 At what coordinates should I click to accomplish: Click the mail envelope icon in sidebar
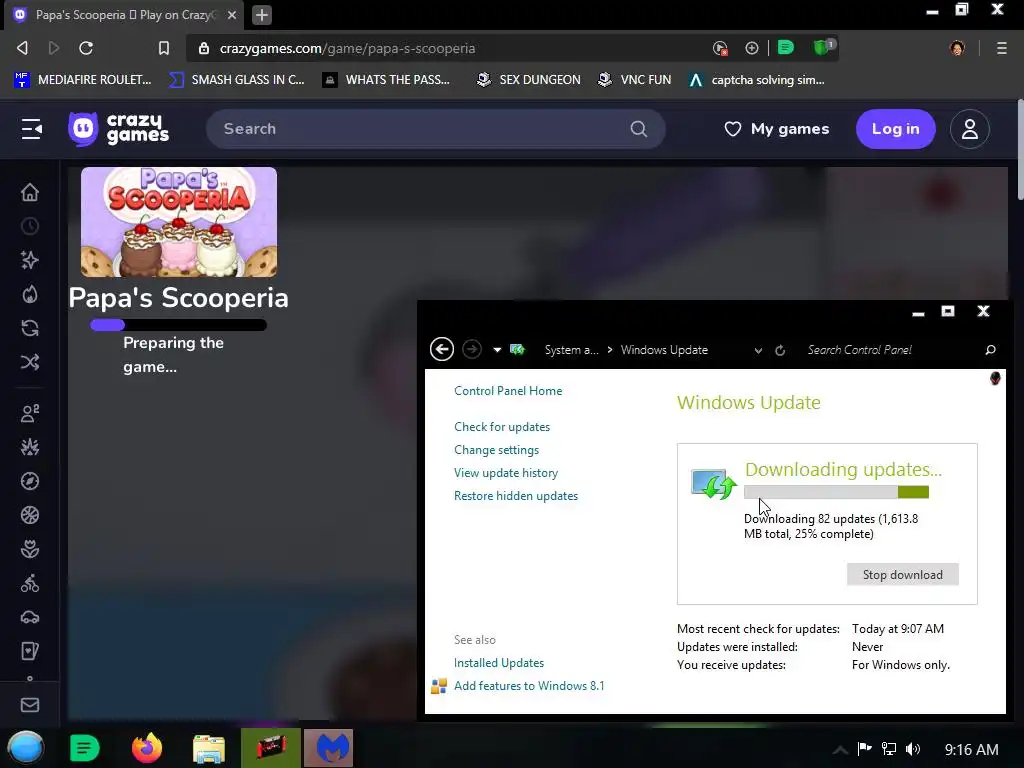[x=29, y=705]
